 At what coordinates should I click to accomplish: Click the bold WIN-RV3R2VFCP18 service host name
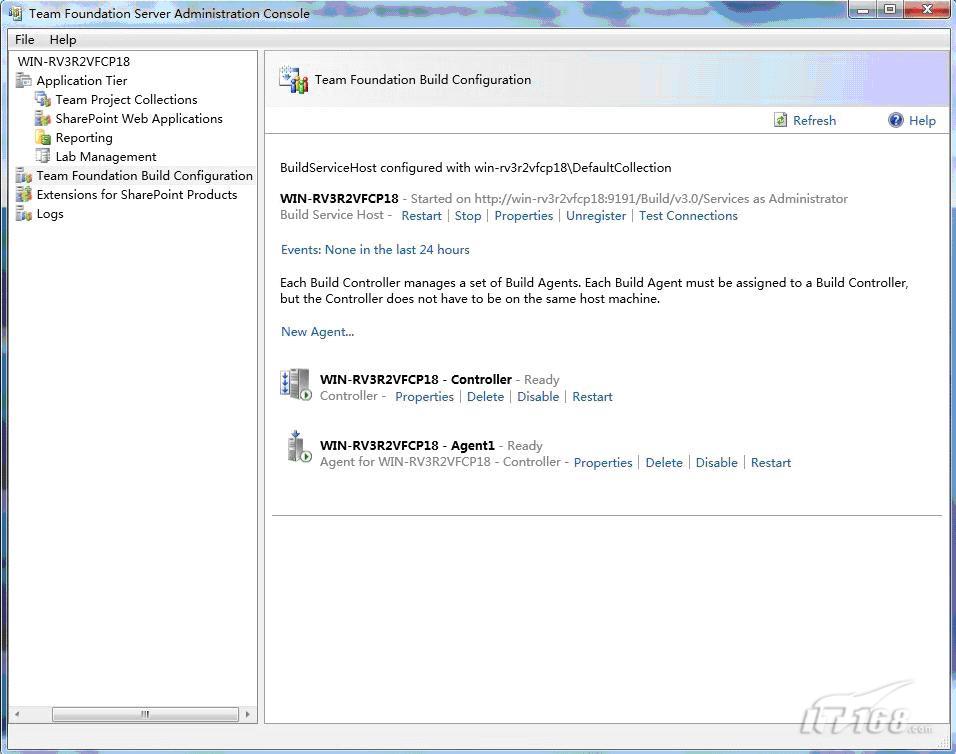tap(339, 199)
